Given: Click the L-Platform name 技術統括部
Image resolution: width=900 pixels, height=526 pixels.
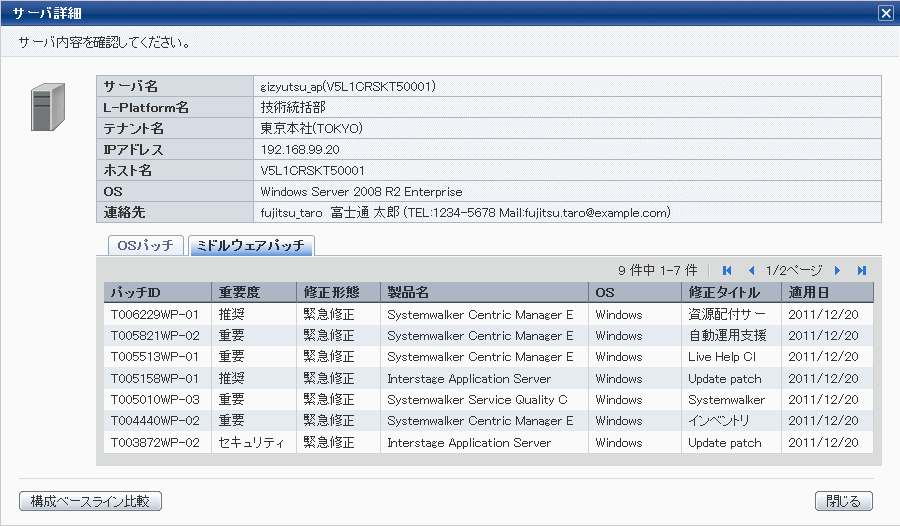Looking at the screenshot, I should (293, 107).
